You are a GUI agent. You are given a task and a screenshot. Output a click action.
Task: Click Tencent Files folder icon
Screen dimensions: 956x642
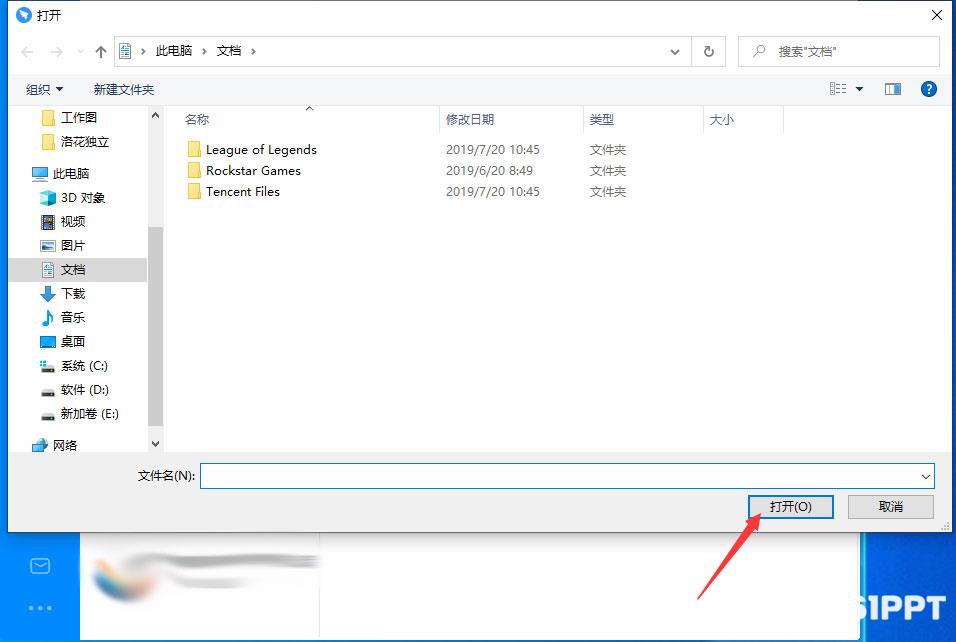(x=194, y=191)
